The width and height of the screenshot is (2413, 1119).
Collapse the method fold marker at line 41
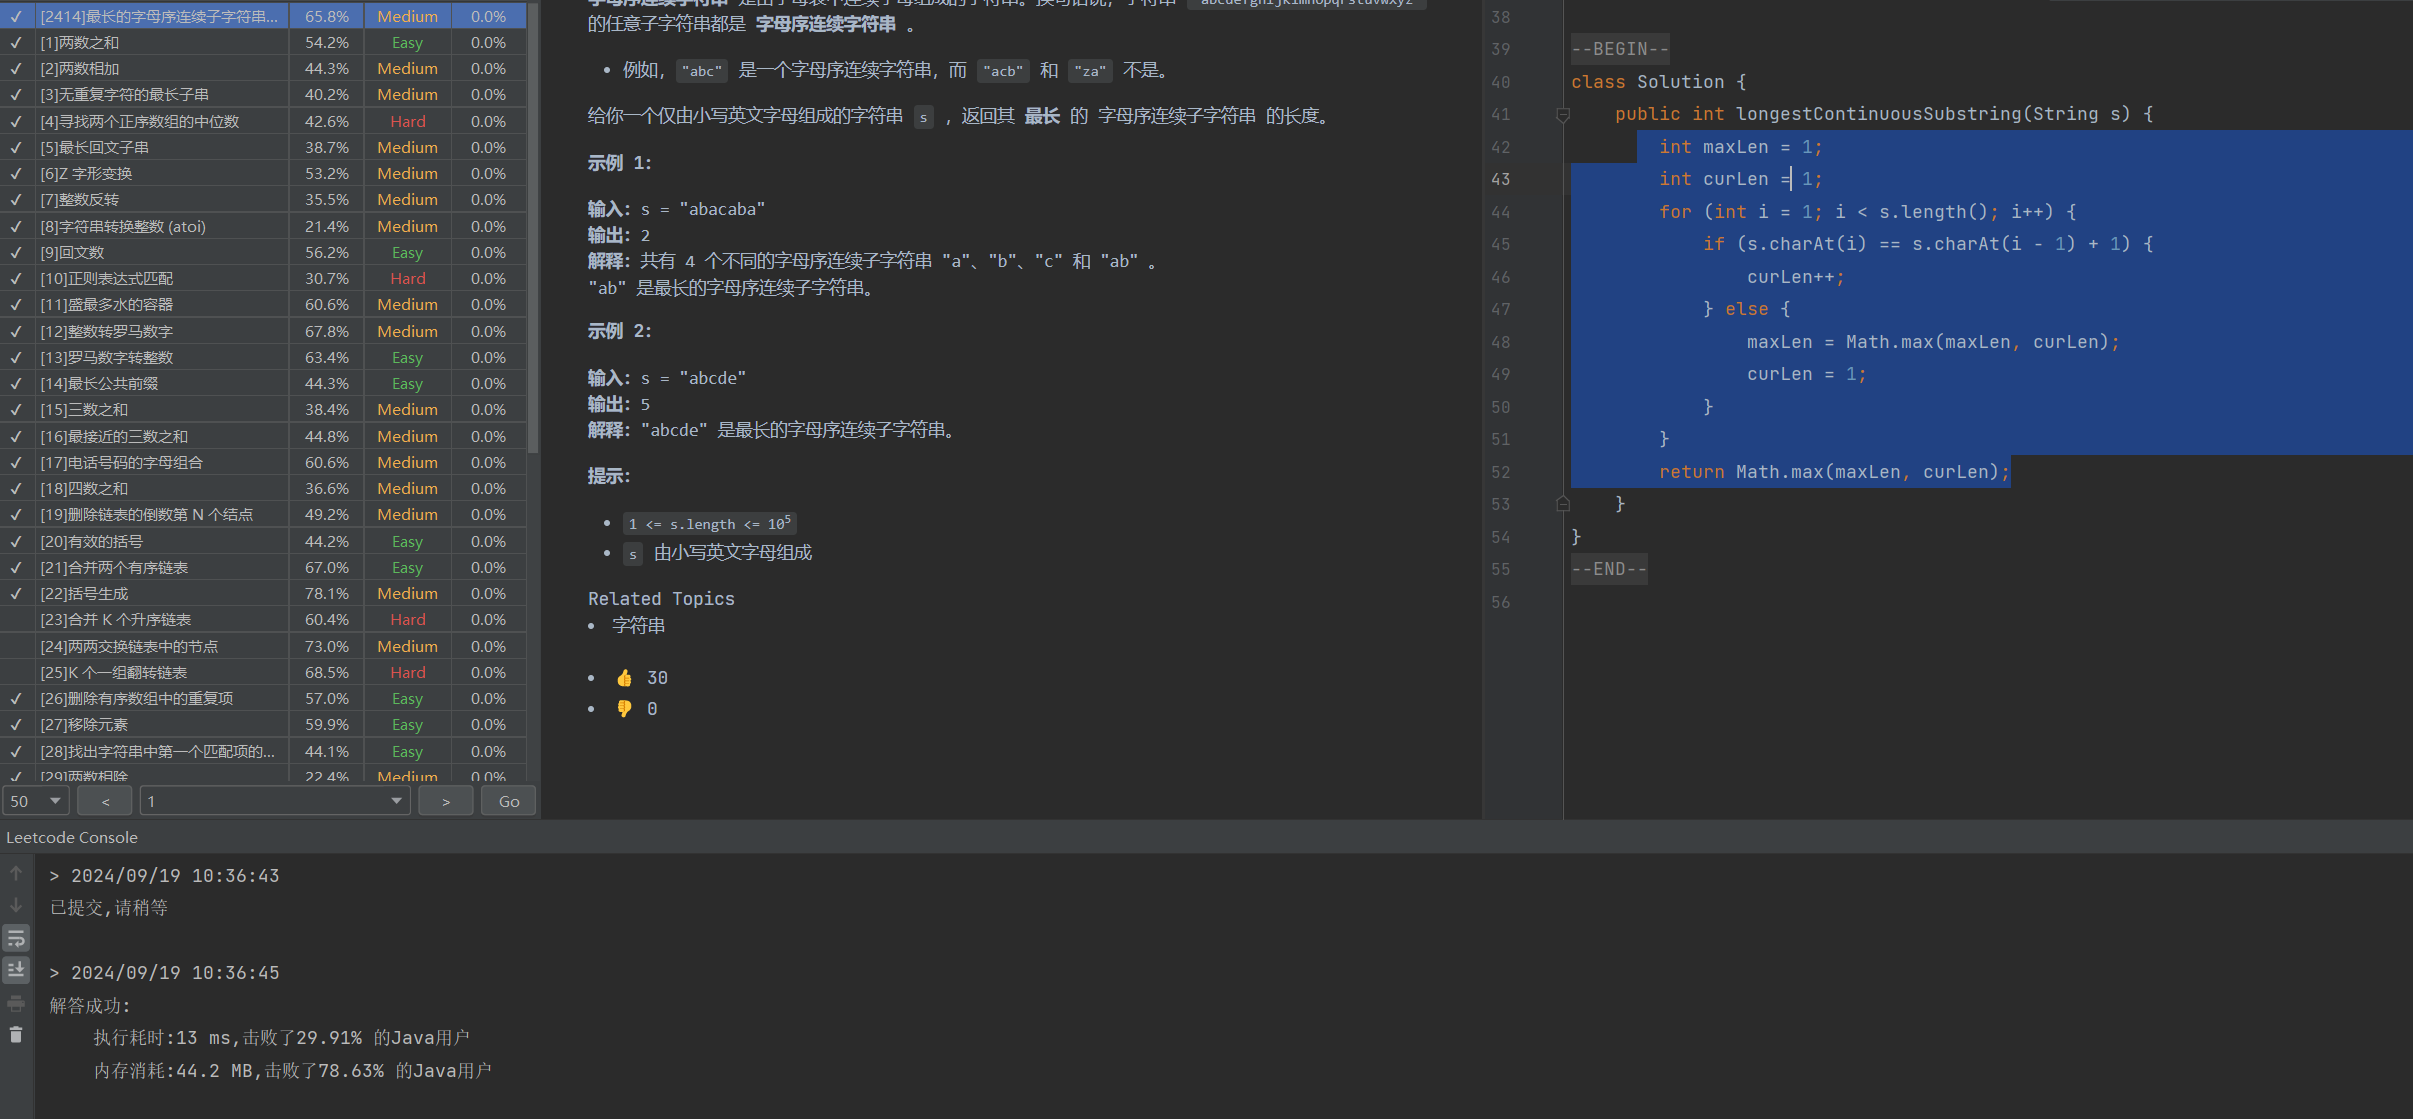coord(1563,115)
